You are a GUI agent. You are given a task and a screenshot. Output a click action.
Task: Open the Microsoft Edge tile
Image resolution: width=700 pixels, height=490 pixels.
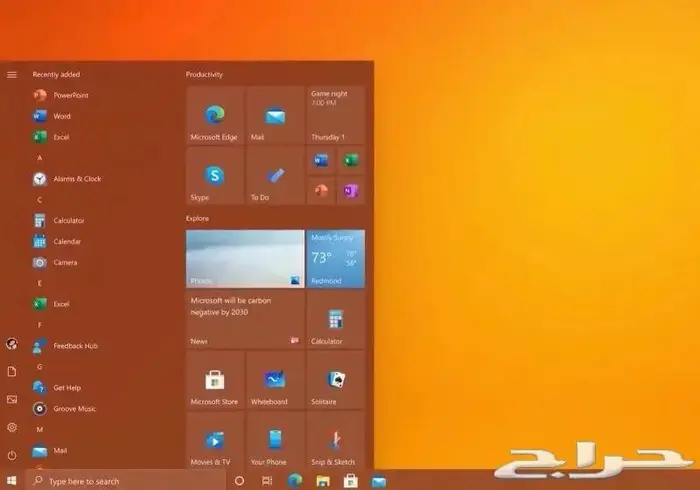[215, 115]
